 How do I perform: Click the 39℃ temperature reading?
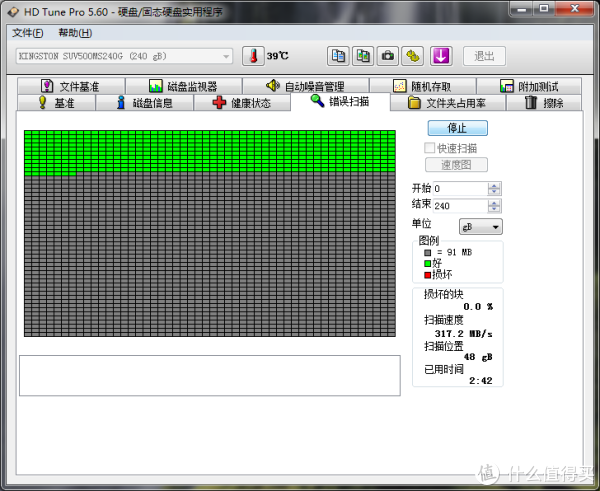coord(277,56)
